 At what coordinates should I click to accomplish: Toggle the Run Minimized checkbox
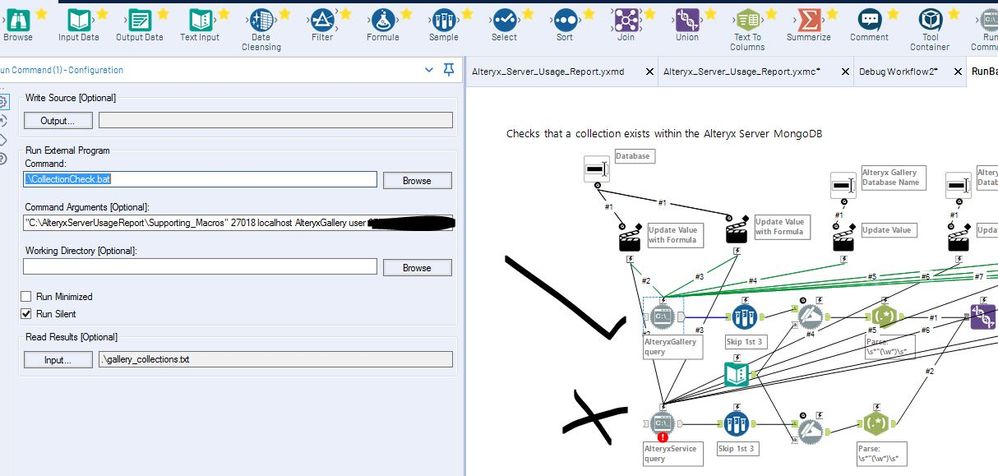tap(26, 297)
